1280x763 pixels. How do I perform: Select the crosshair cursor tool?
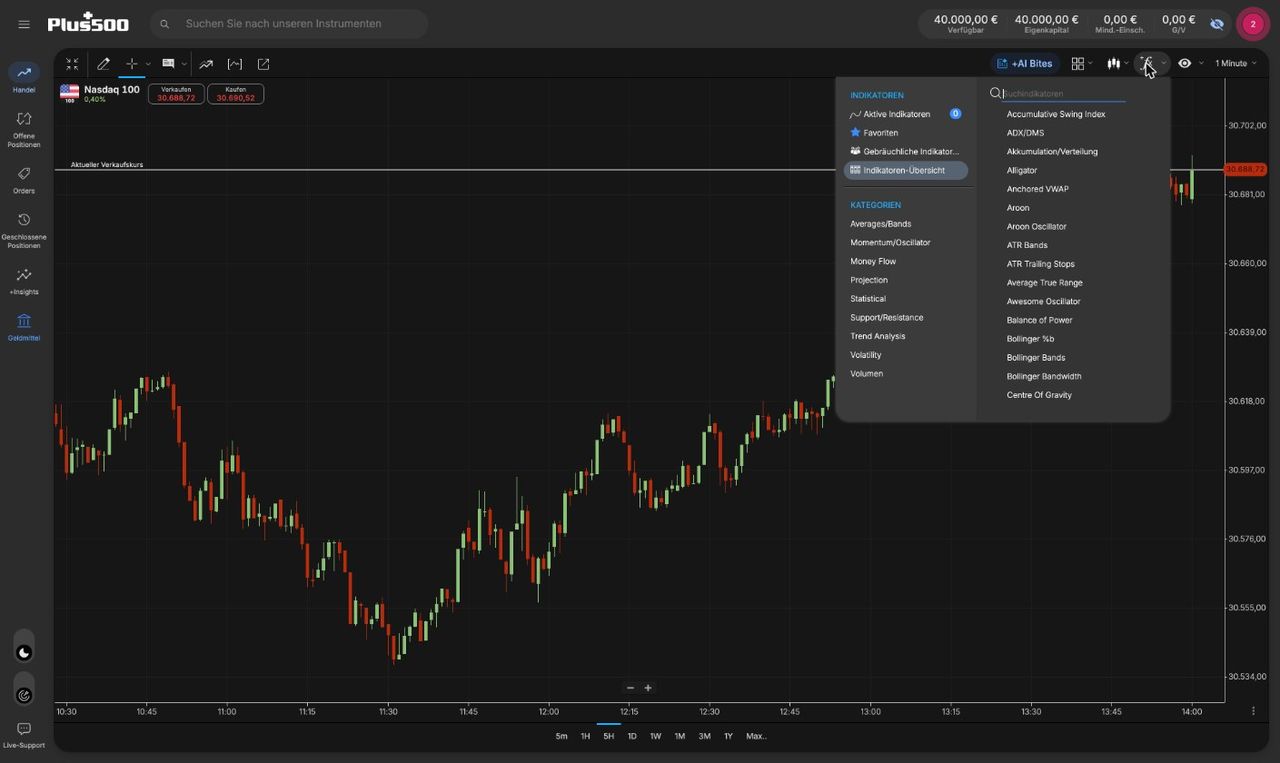click(x=131, y=63)
